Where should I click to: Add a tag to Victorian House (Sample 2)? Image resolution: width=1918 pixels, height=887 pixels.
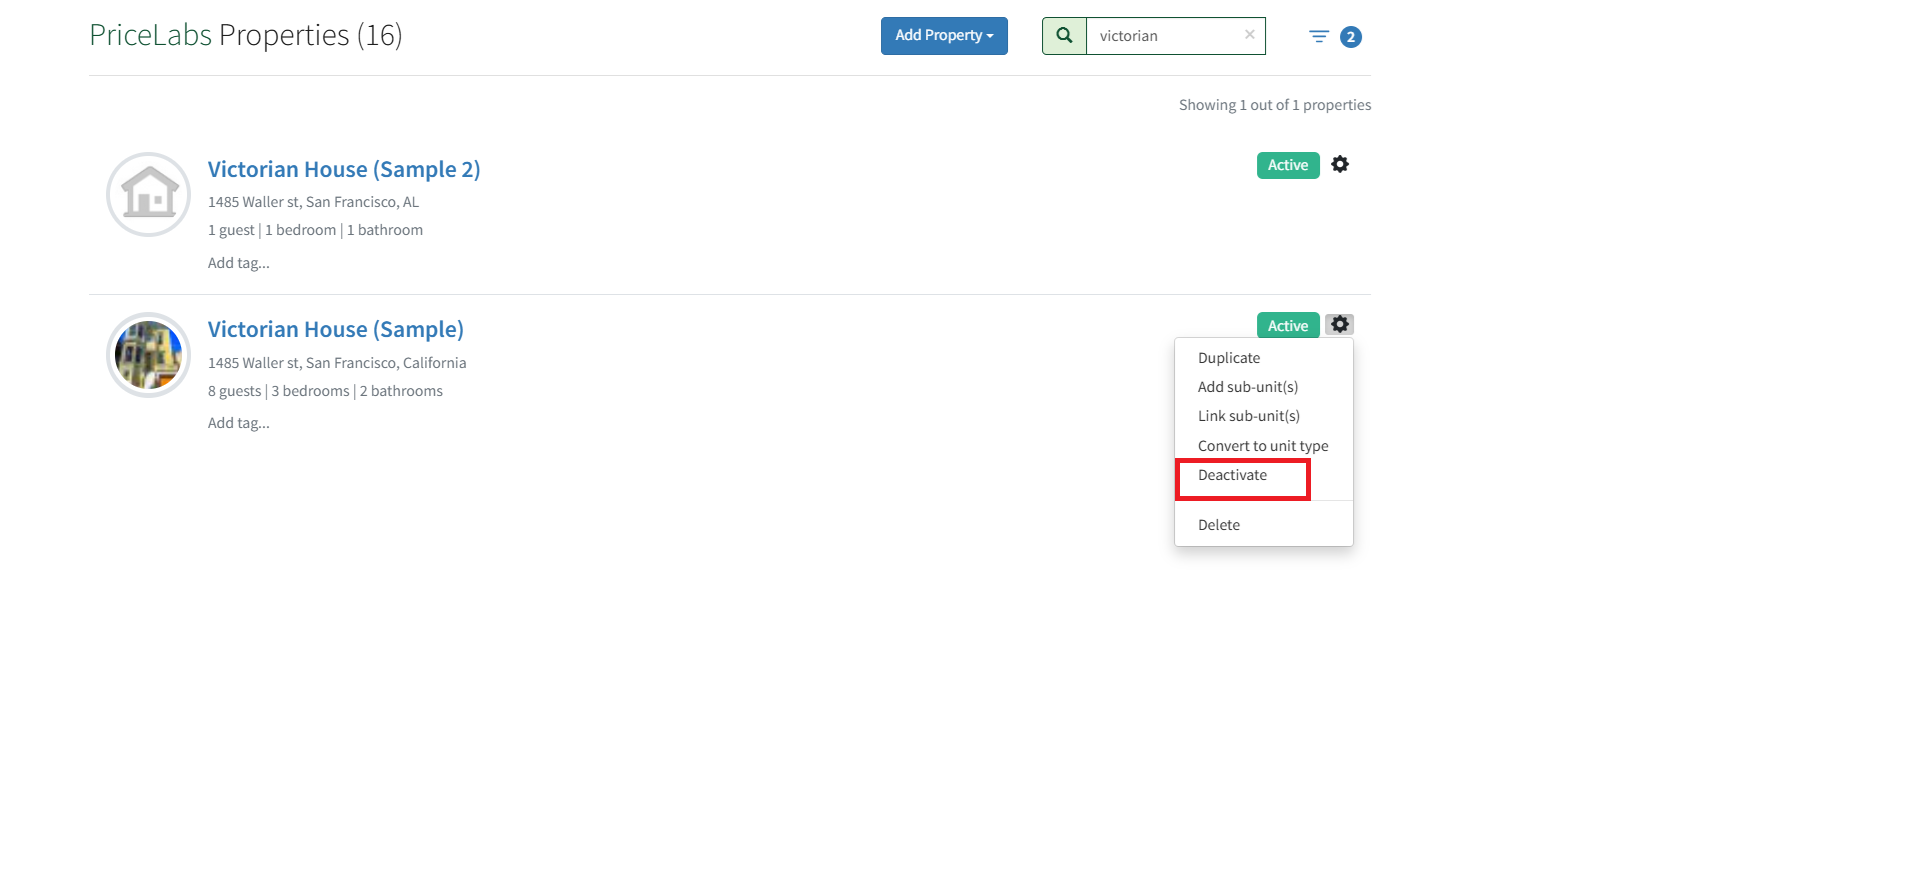pos(238,263)
